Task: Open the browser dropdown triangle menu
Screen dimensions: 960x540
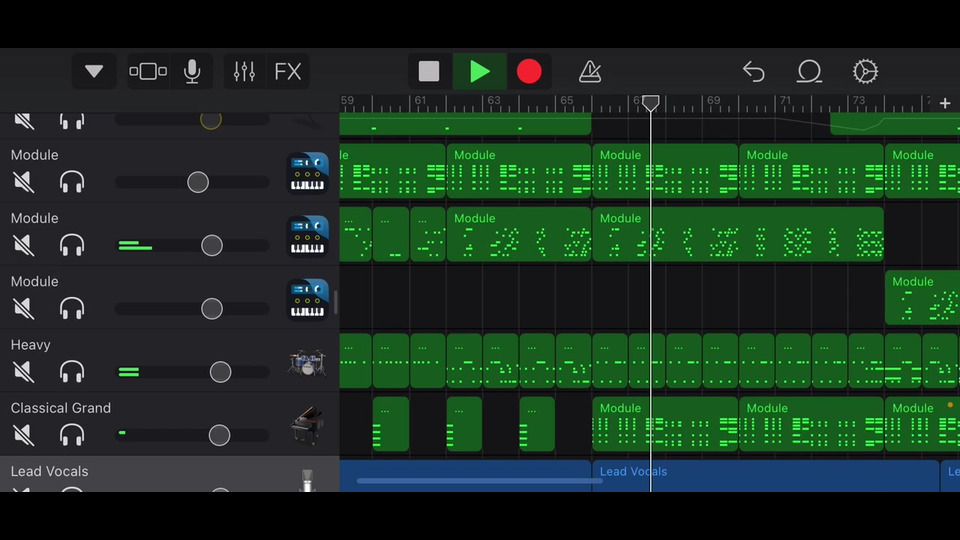Action: pos(94,72)
